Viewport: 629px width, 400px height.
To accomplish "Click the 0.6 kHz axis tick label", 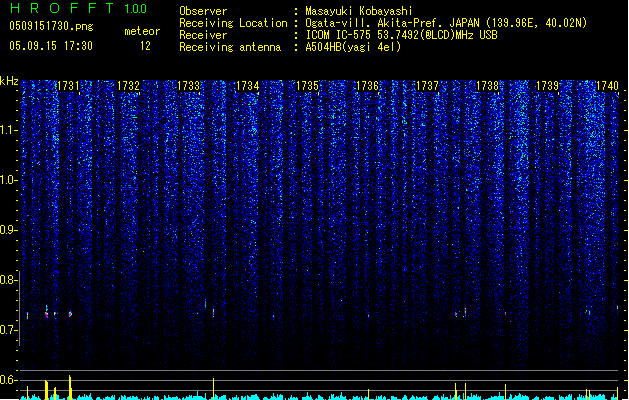I will click(x=8, y=380).
